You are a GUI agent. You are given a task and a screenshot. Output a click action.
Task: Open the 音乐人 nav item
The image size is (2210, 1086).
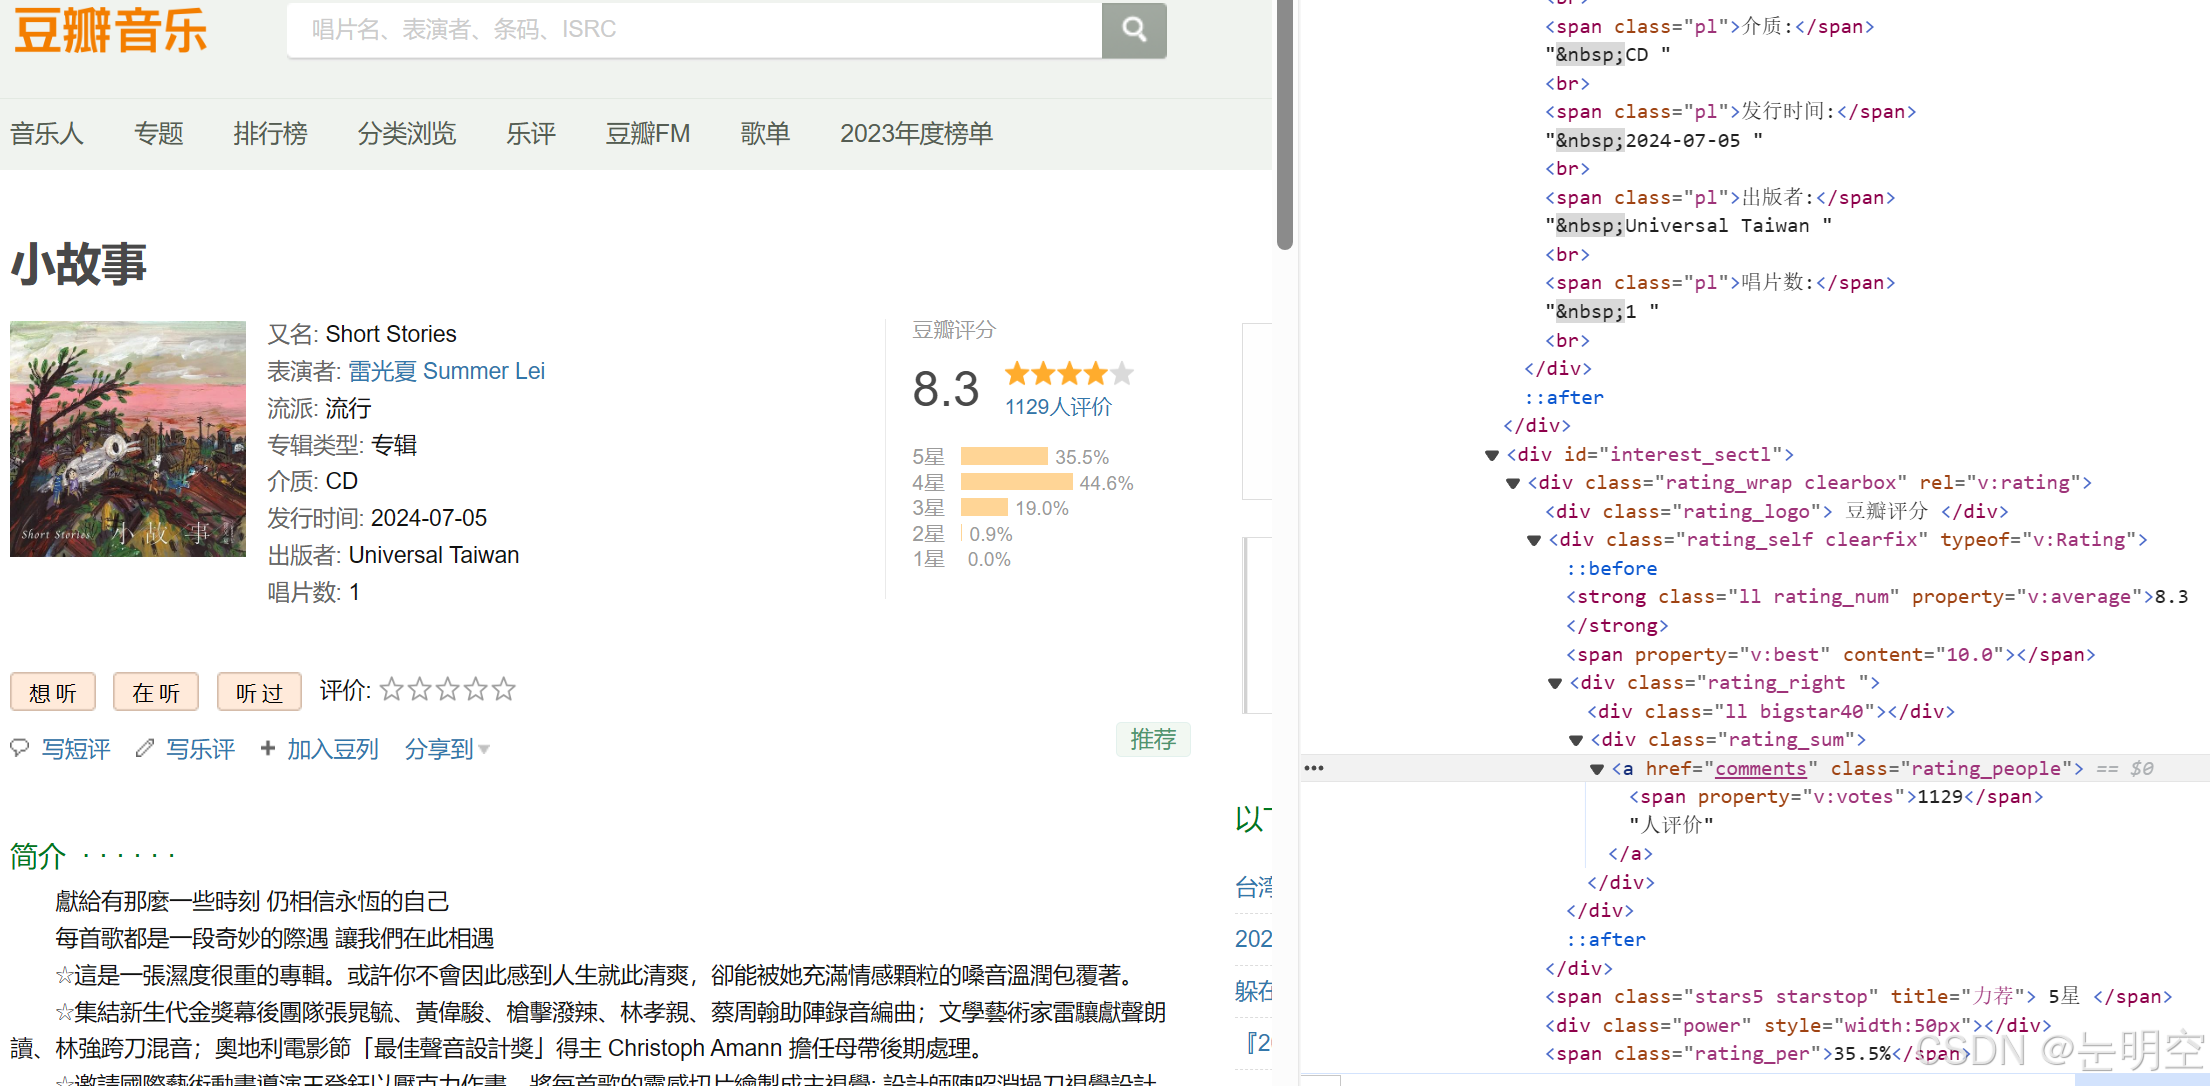pyautogui.click(x=47, y=133)
